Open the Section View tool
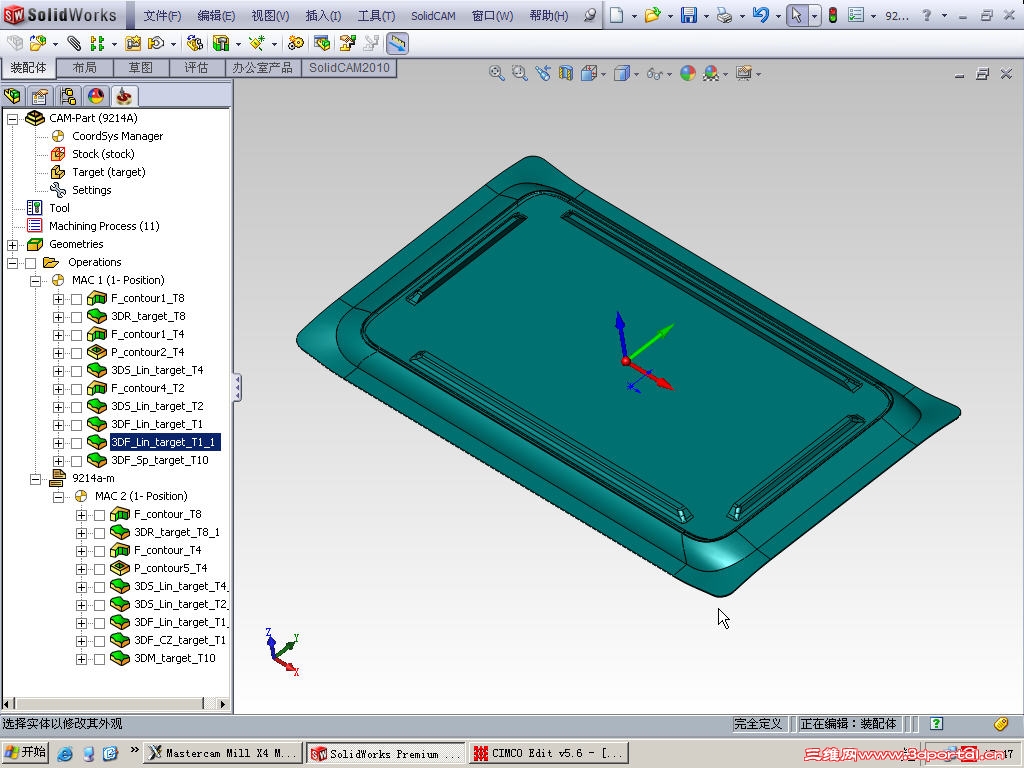This screenshot has height=768, width=1024. click(x=565, y=73)
